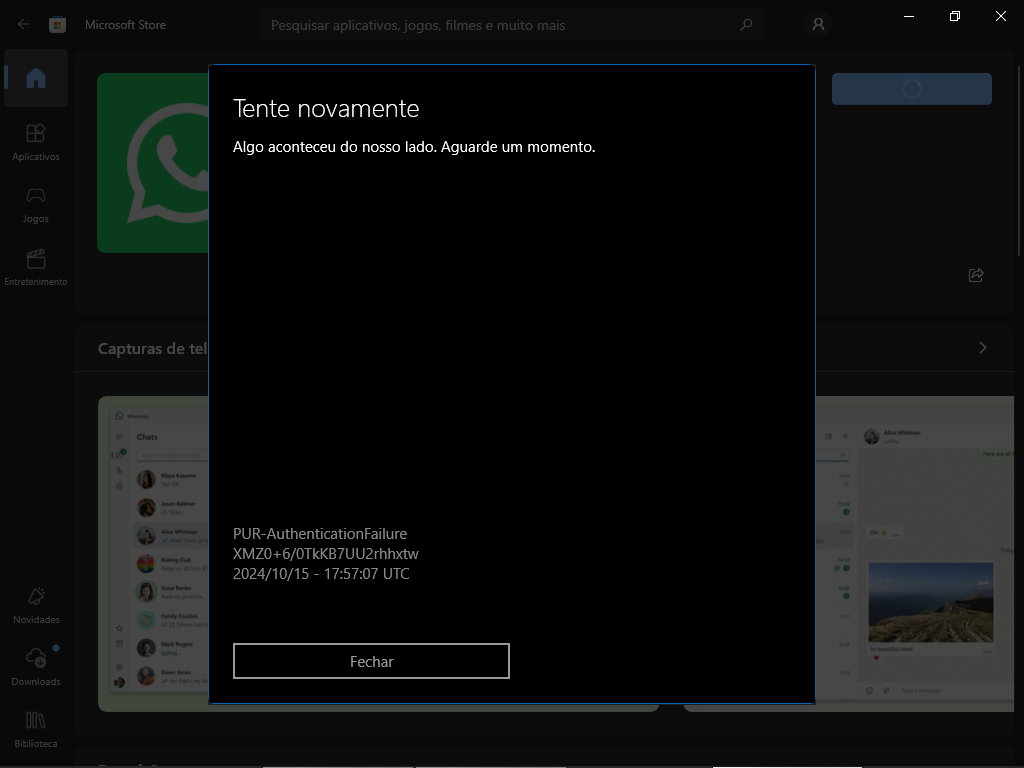Click the PUR-AuthenticationFailure error code text
The width and height of the screenshot is (1024, 768).
pyautogui.click(x=320, y=534)
